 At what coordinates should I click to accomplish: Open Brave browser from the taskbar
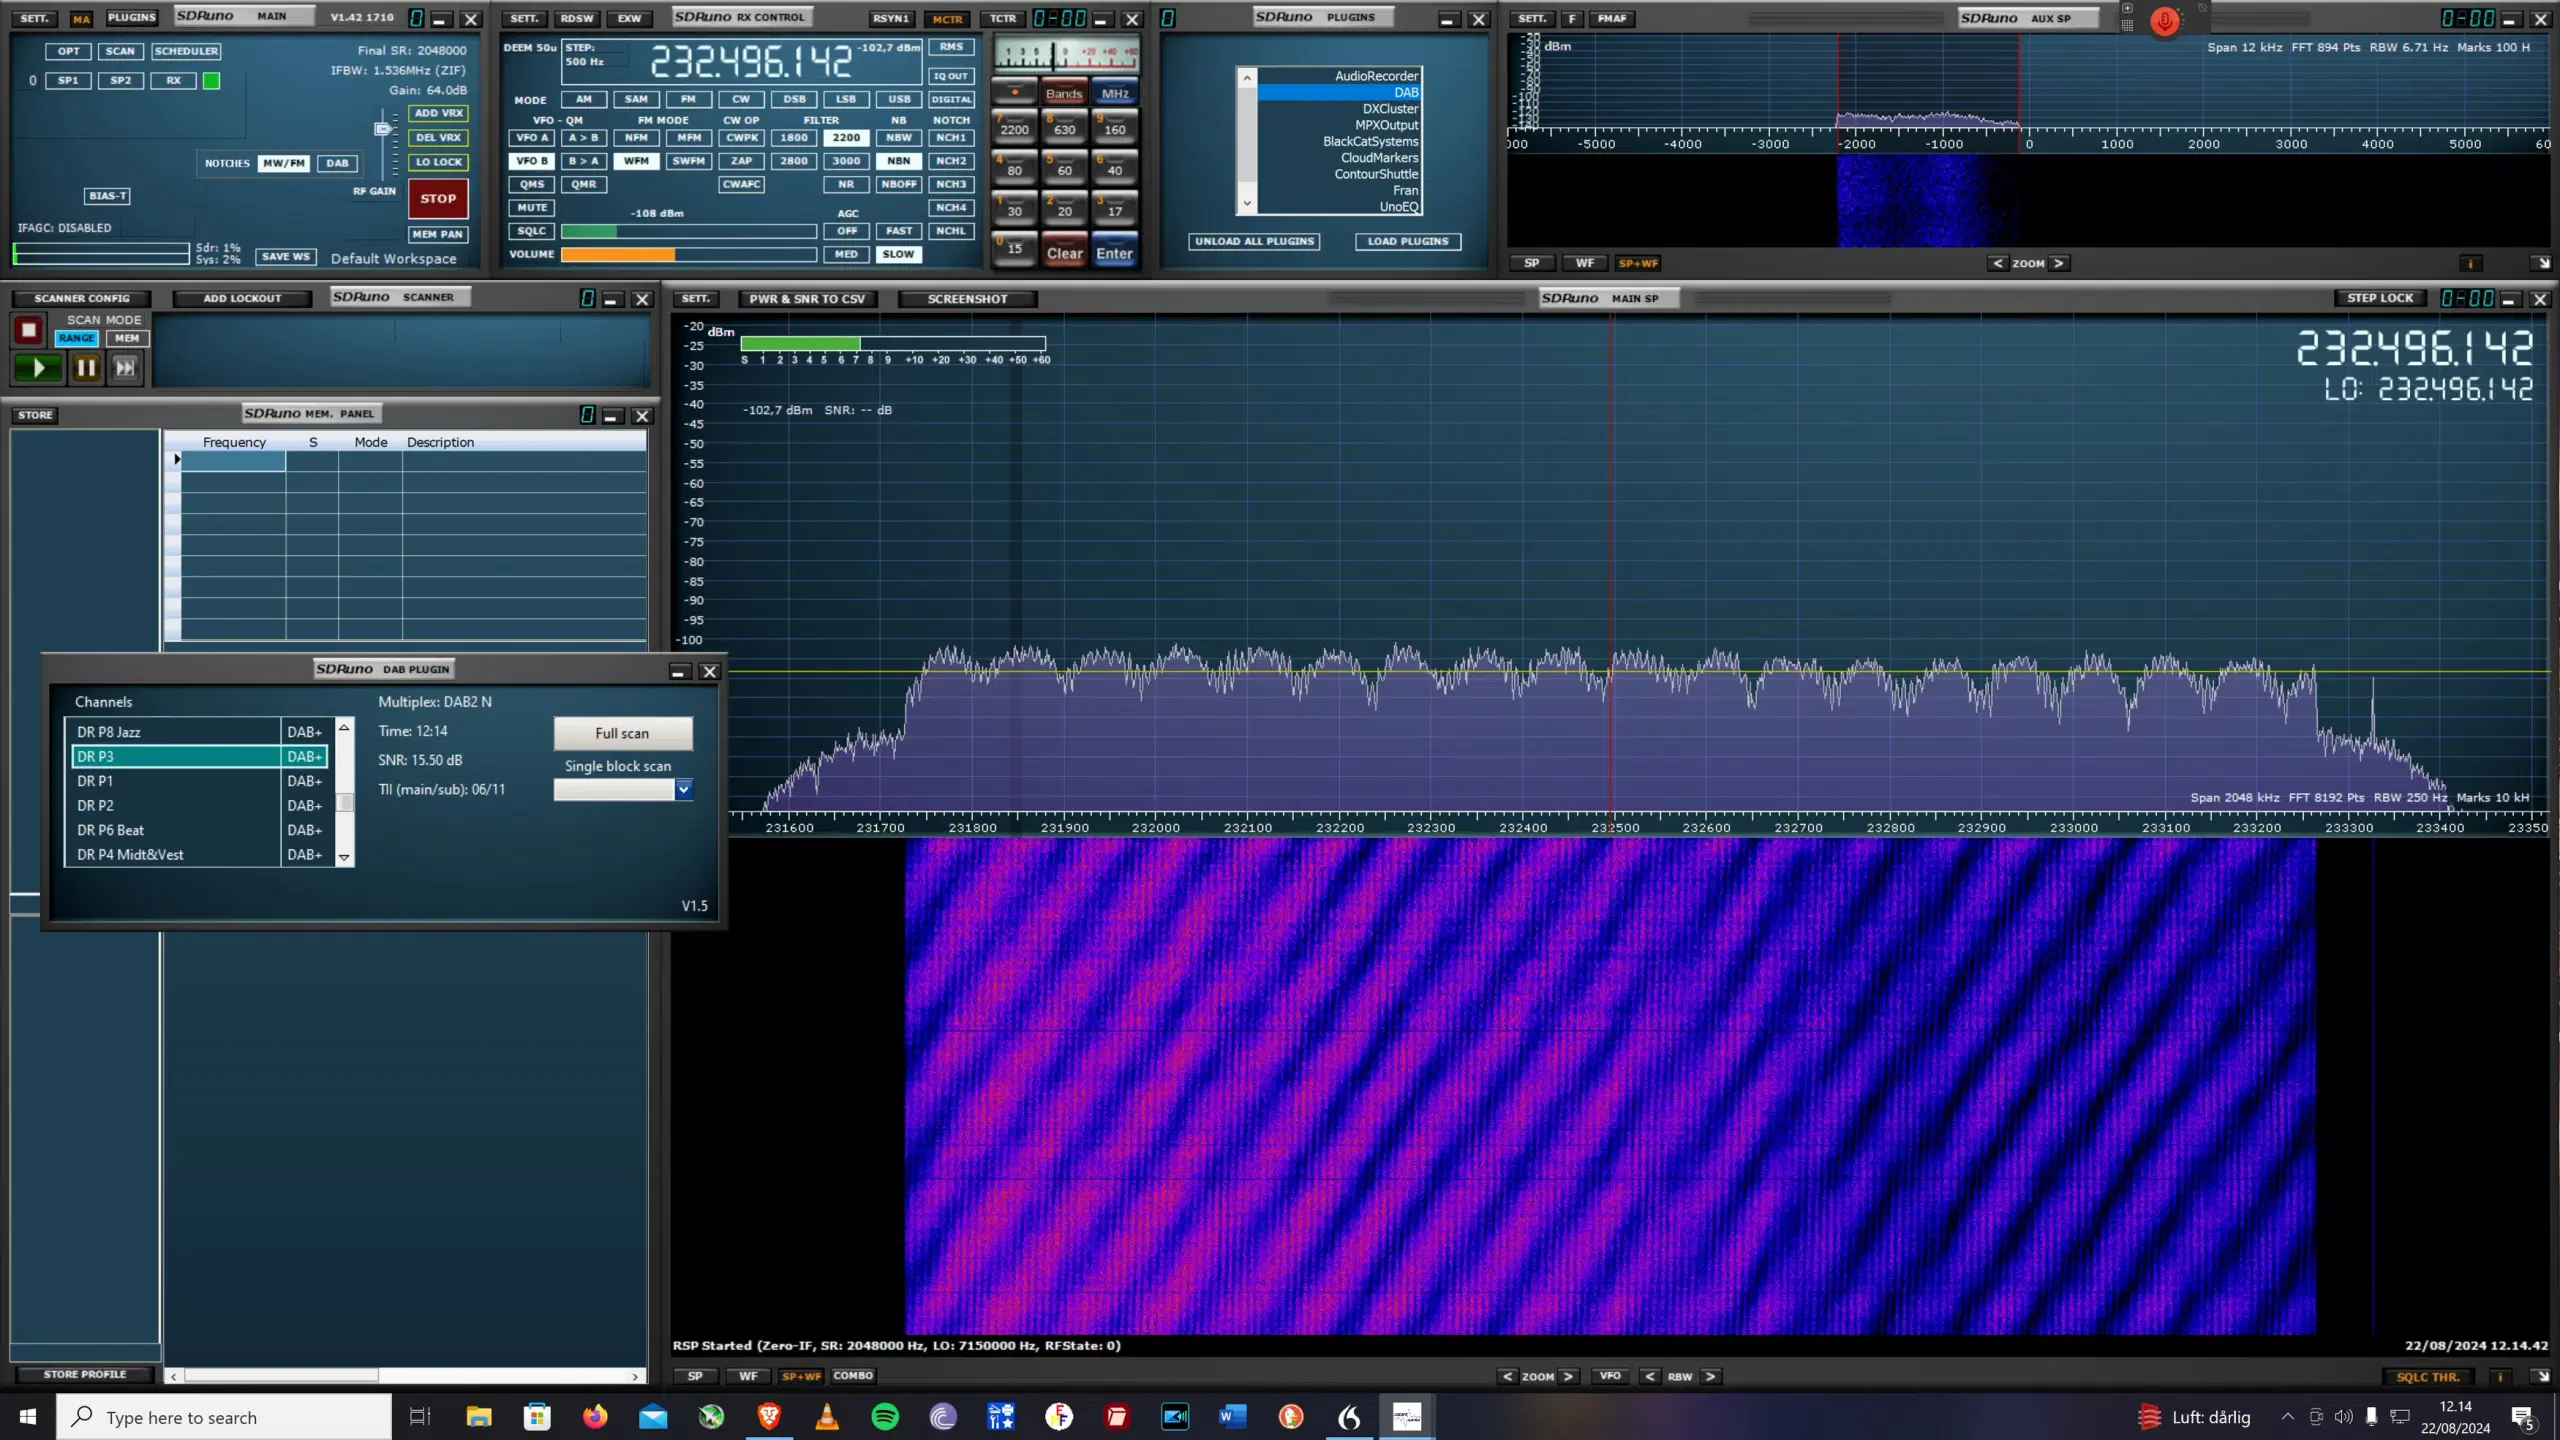769,1416
